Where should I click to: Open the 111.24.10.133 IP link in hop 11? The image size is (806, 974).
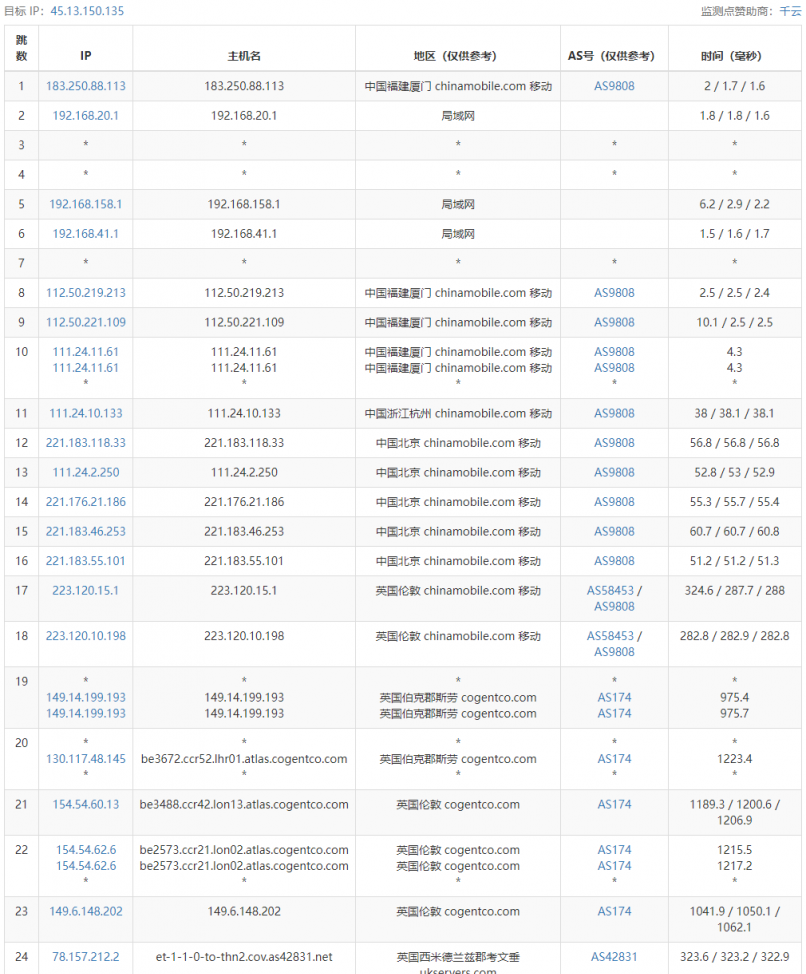(x=86, y=413)
